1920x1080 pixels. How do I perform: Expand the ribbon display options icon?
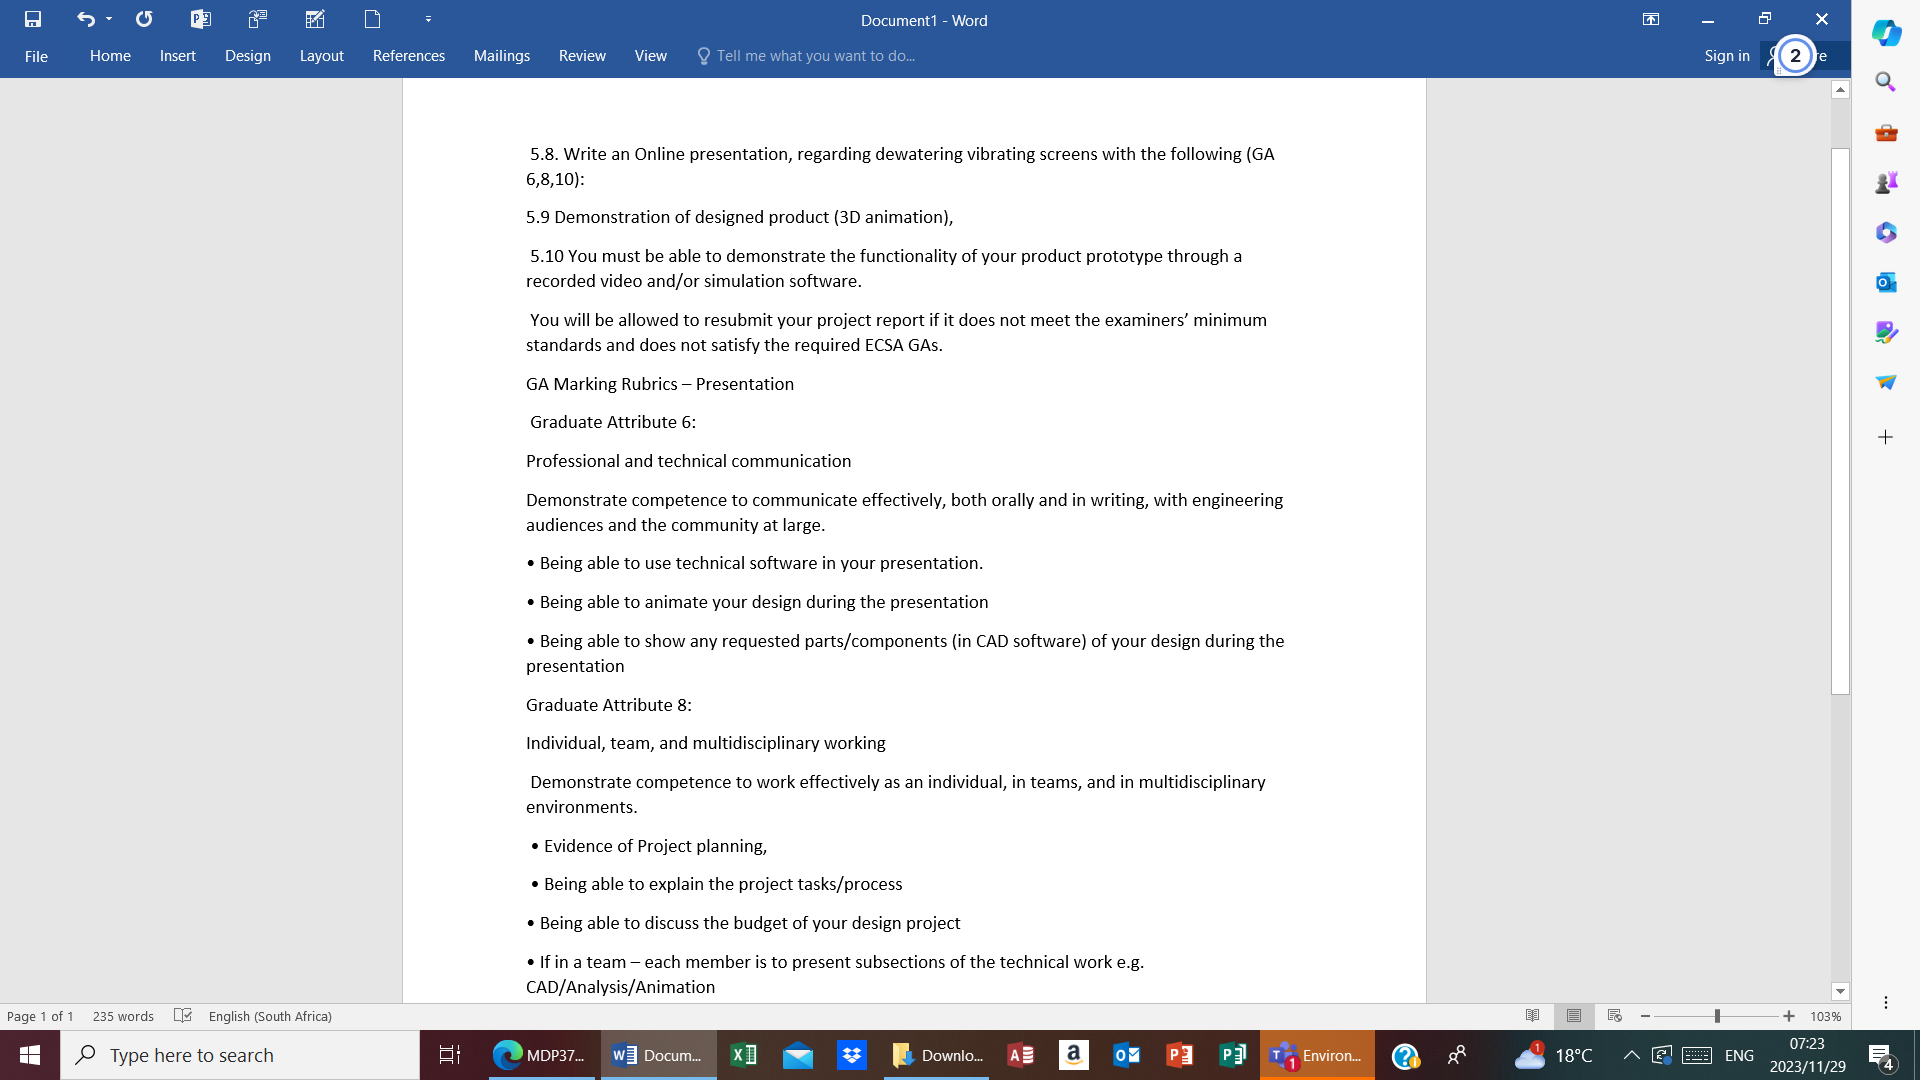(x=1652, y=19)
